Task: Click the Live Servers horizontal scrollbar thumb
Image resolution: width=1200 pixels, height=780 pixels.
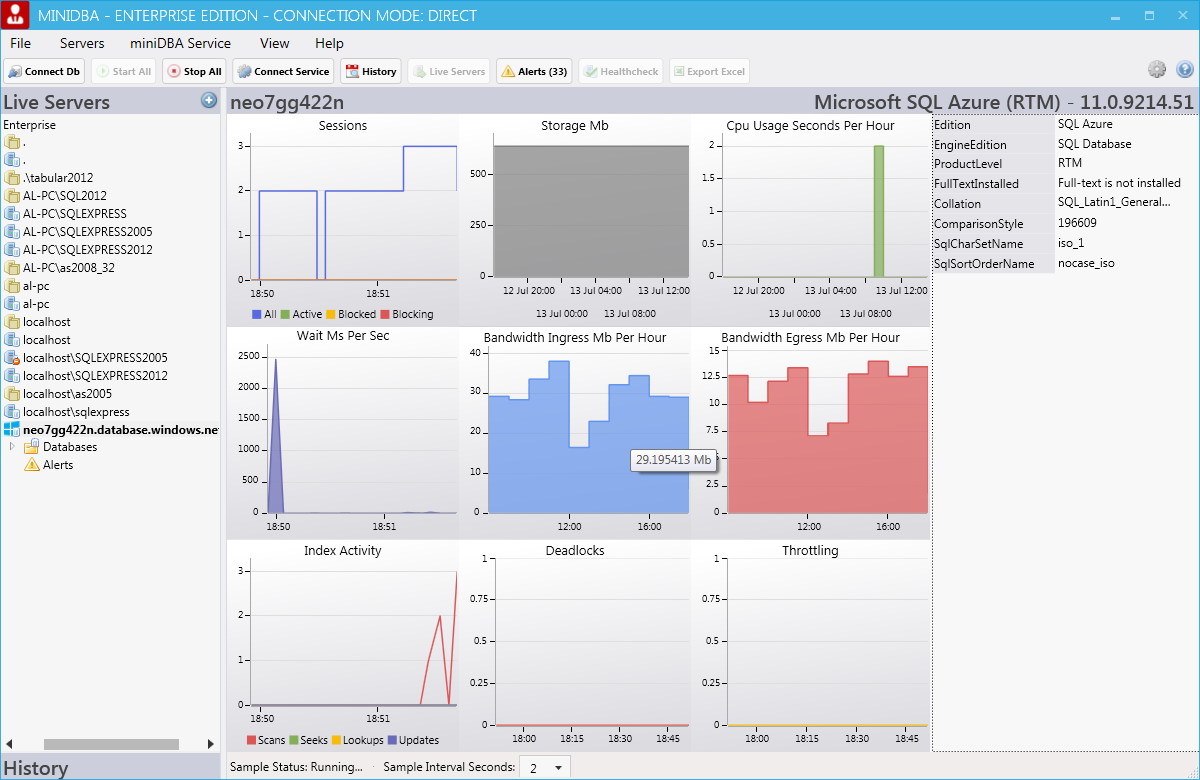Action: point(111,744)
